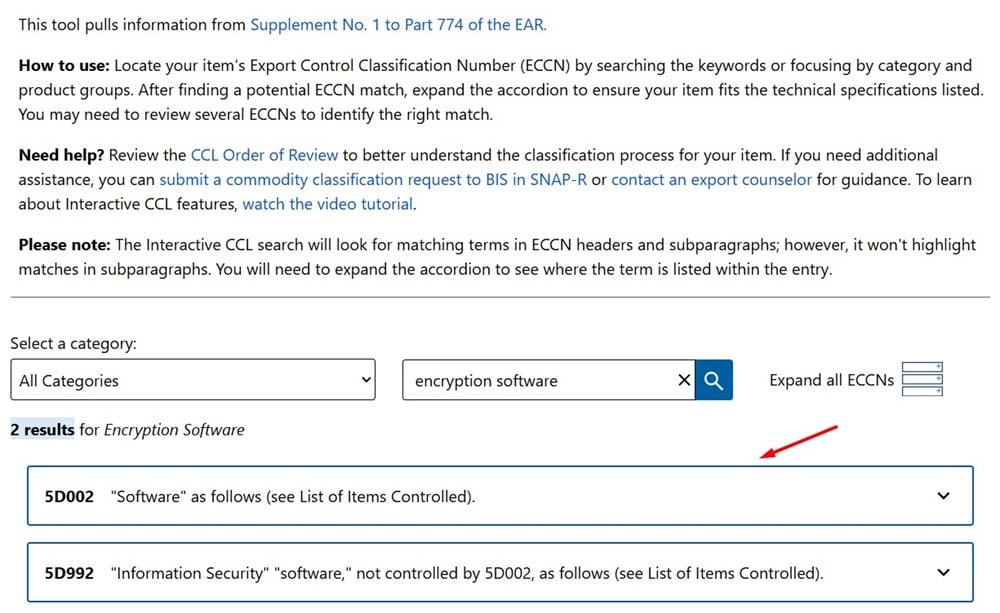Click the 5D002 "Software" as follows title
This screenshot has width=1000, height=613.
click(x=292, y=496)
